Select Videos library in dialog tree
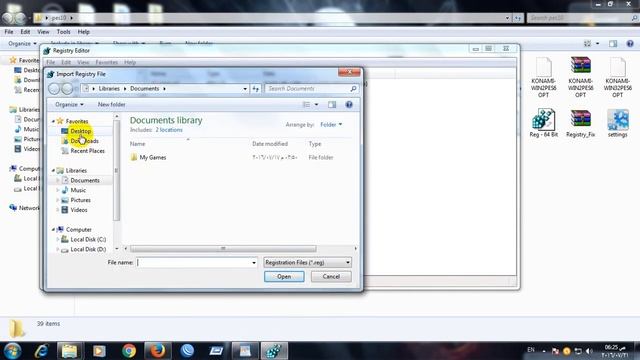 pyautogui.click(x=79, y=210)
